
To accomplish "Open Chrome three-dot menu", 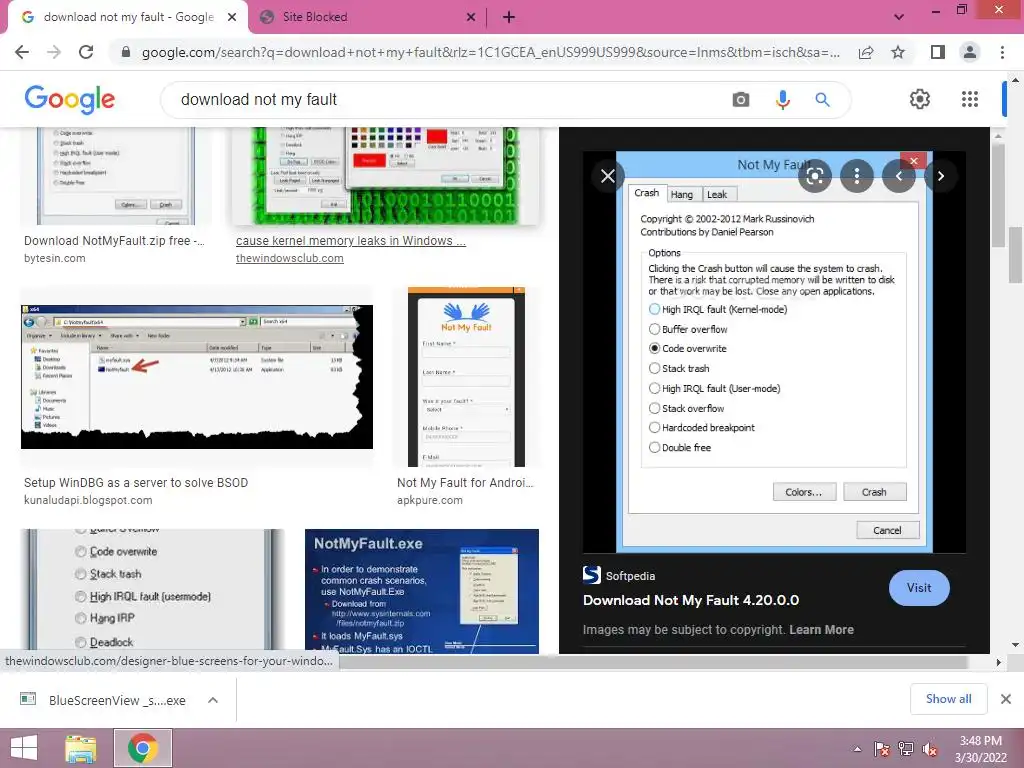I will (1002, 52).
